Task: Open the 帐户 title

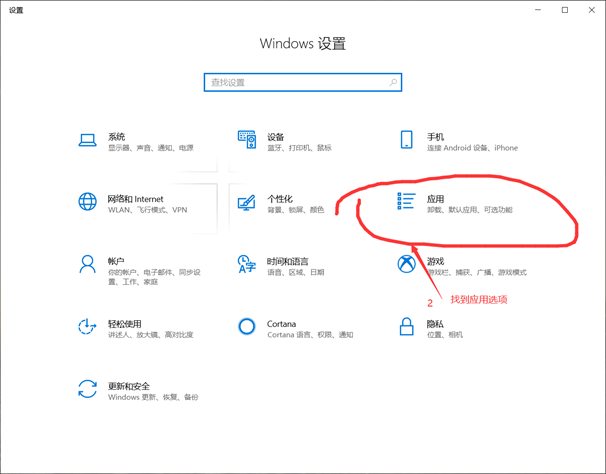Action: click(x=116, y=261)
